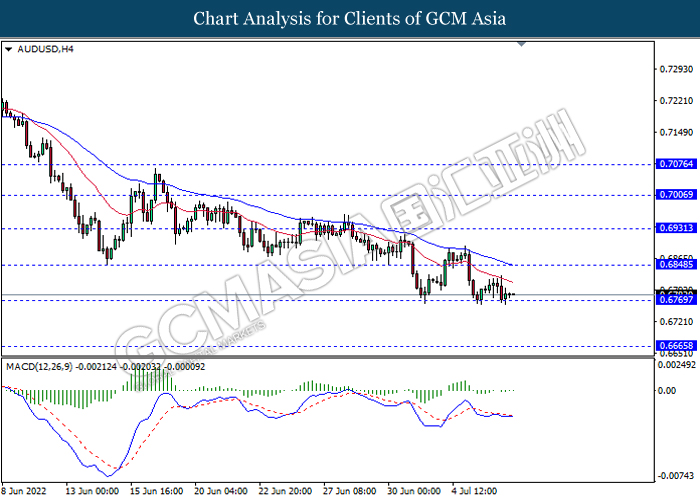Click the Chart Analysis for Clients header title
Viewport: 700px width, 500px height.
coord(350,19)
